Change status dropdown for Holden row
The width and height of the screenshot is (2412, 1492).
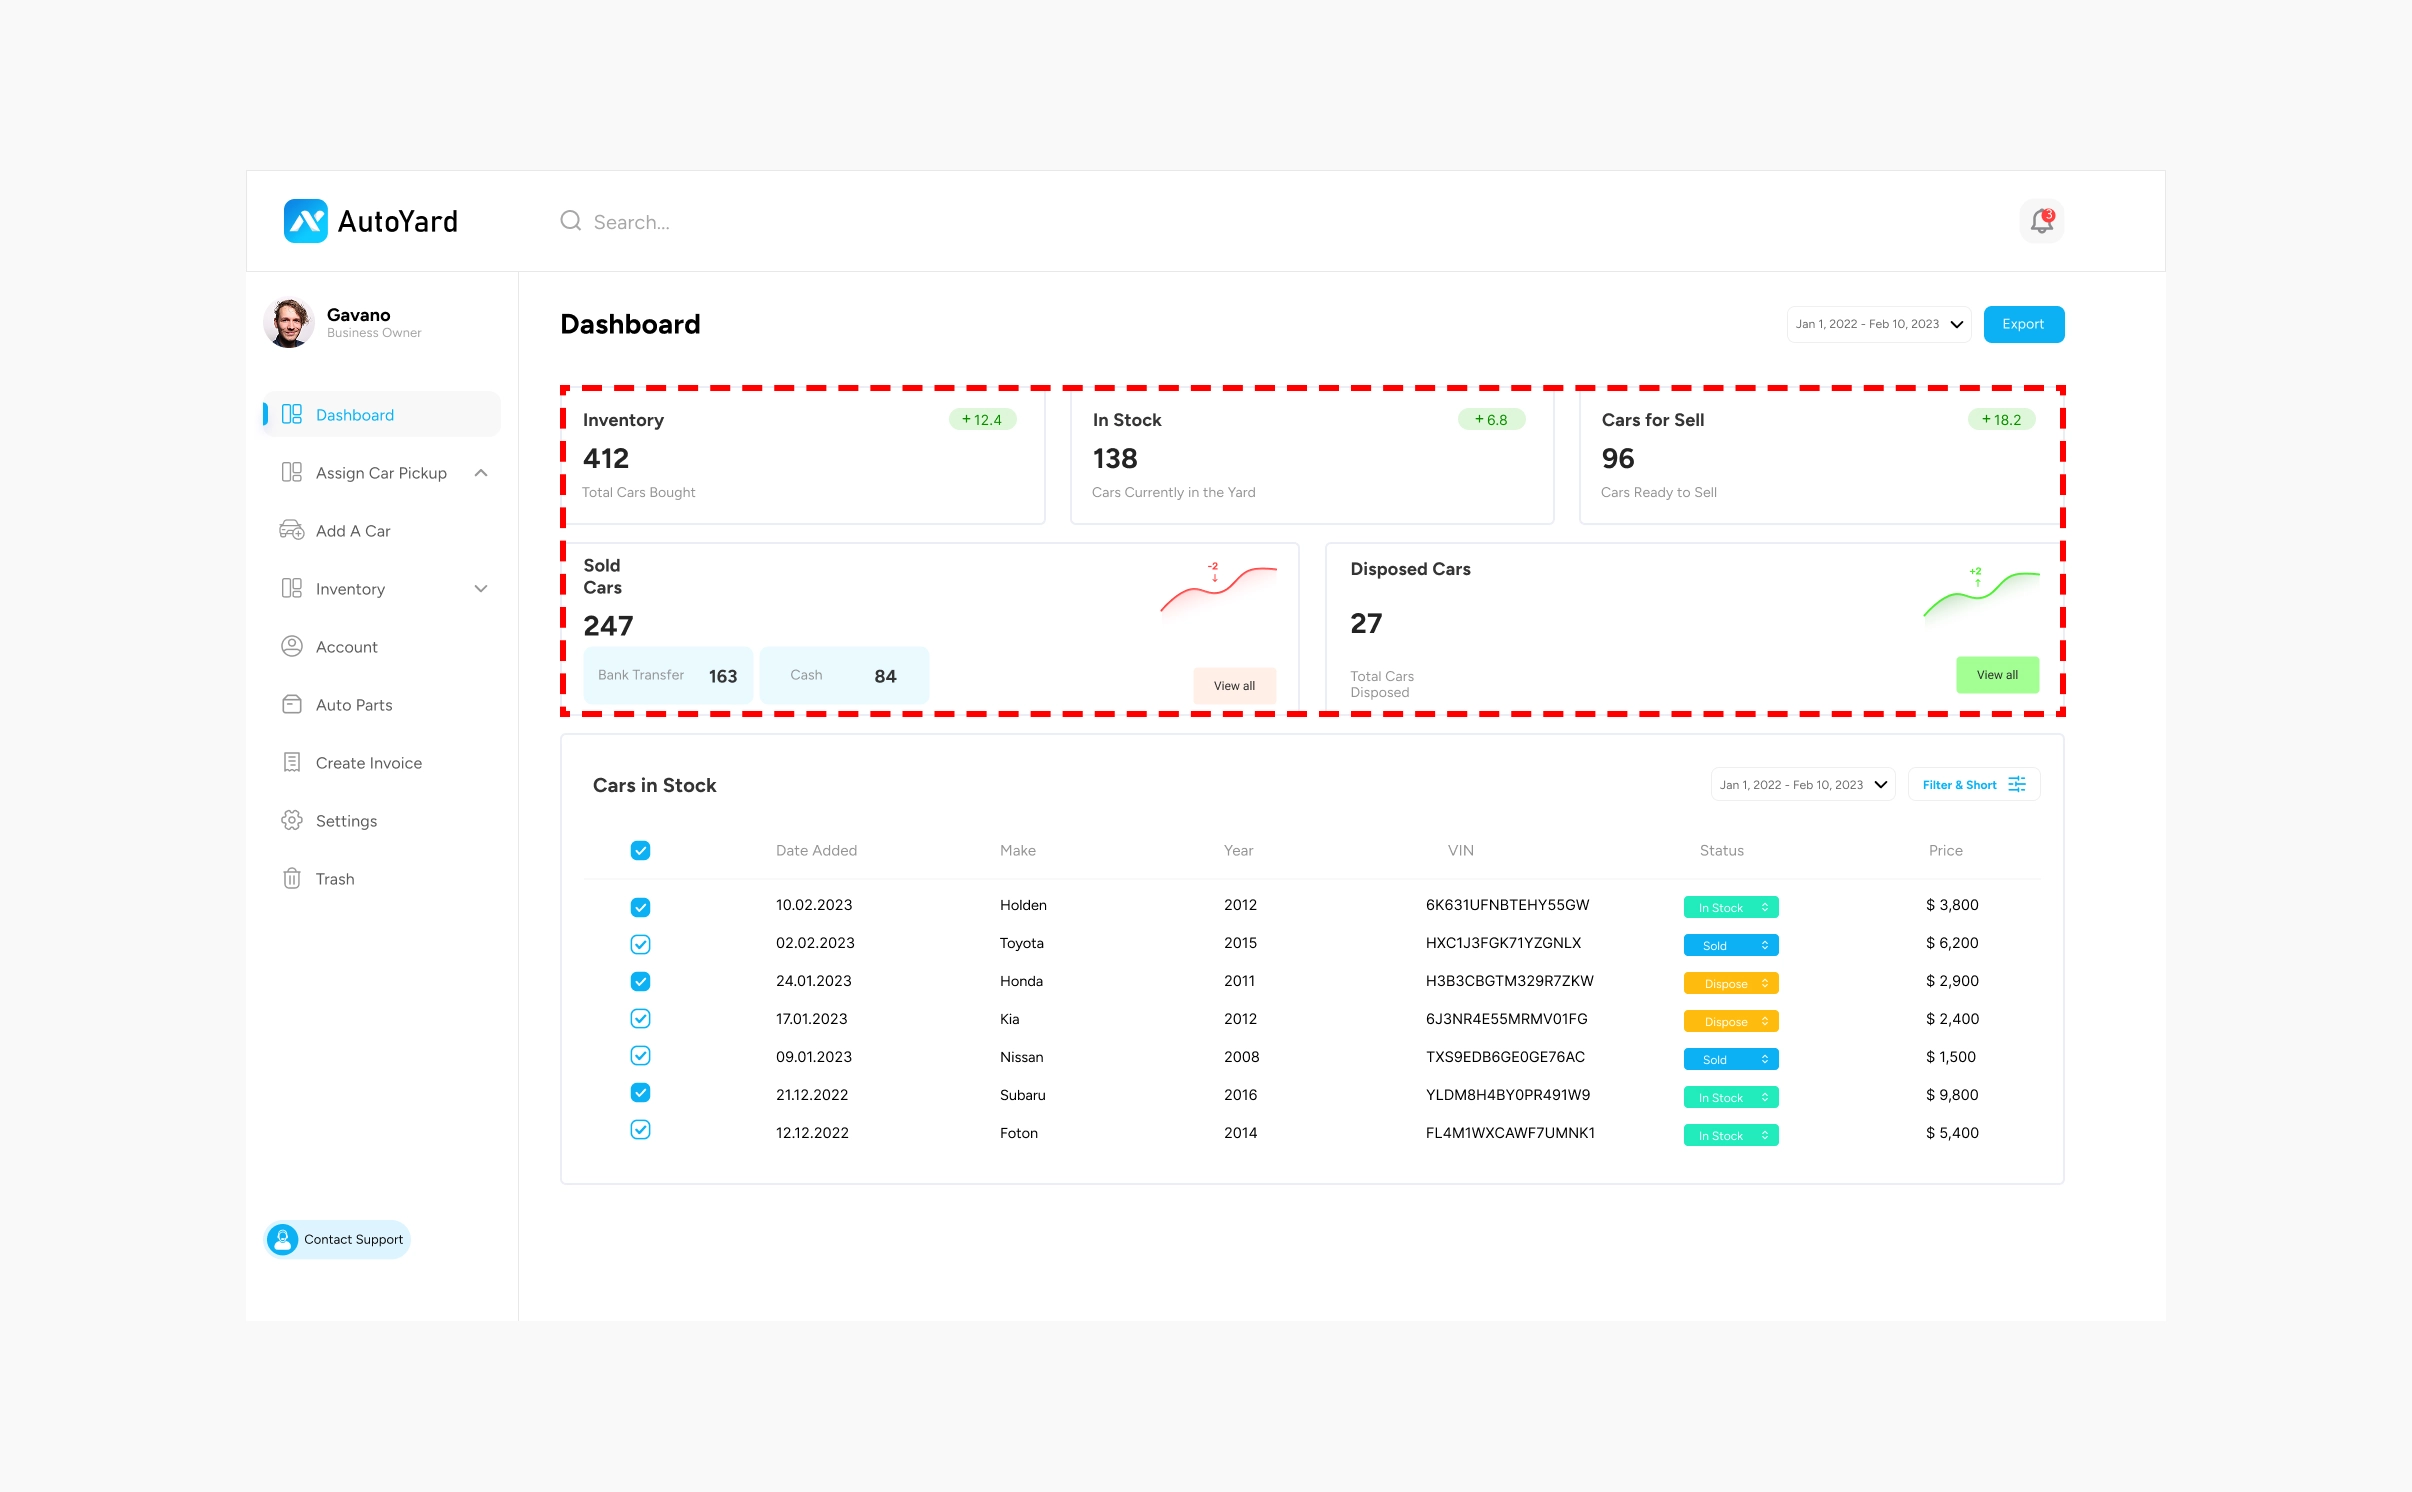(x=1731, y=907)
